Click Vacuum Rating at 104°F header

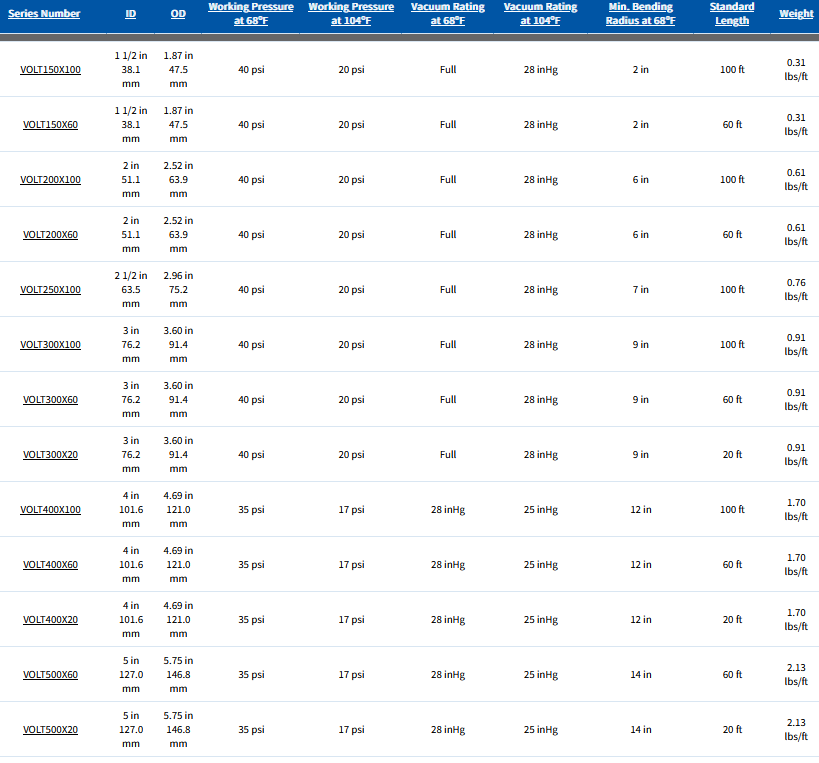click(x=548, y=14)
